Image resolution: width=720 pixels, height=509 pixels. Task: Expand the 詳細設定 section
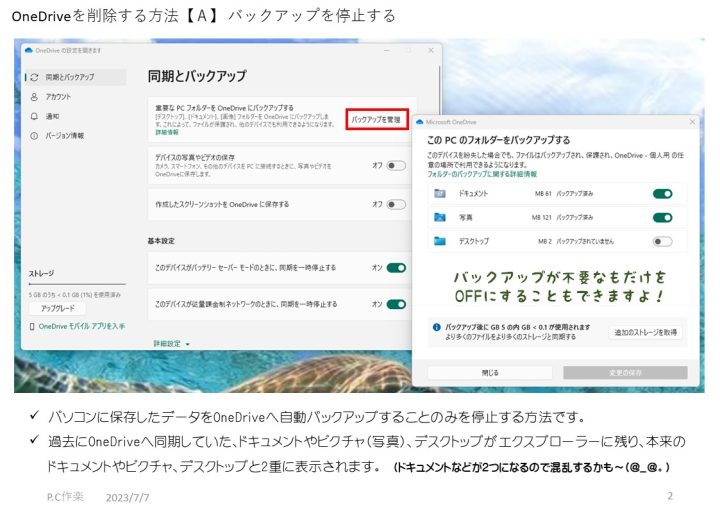(x=171, y=344)
